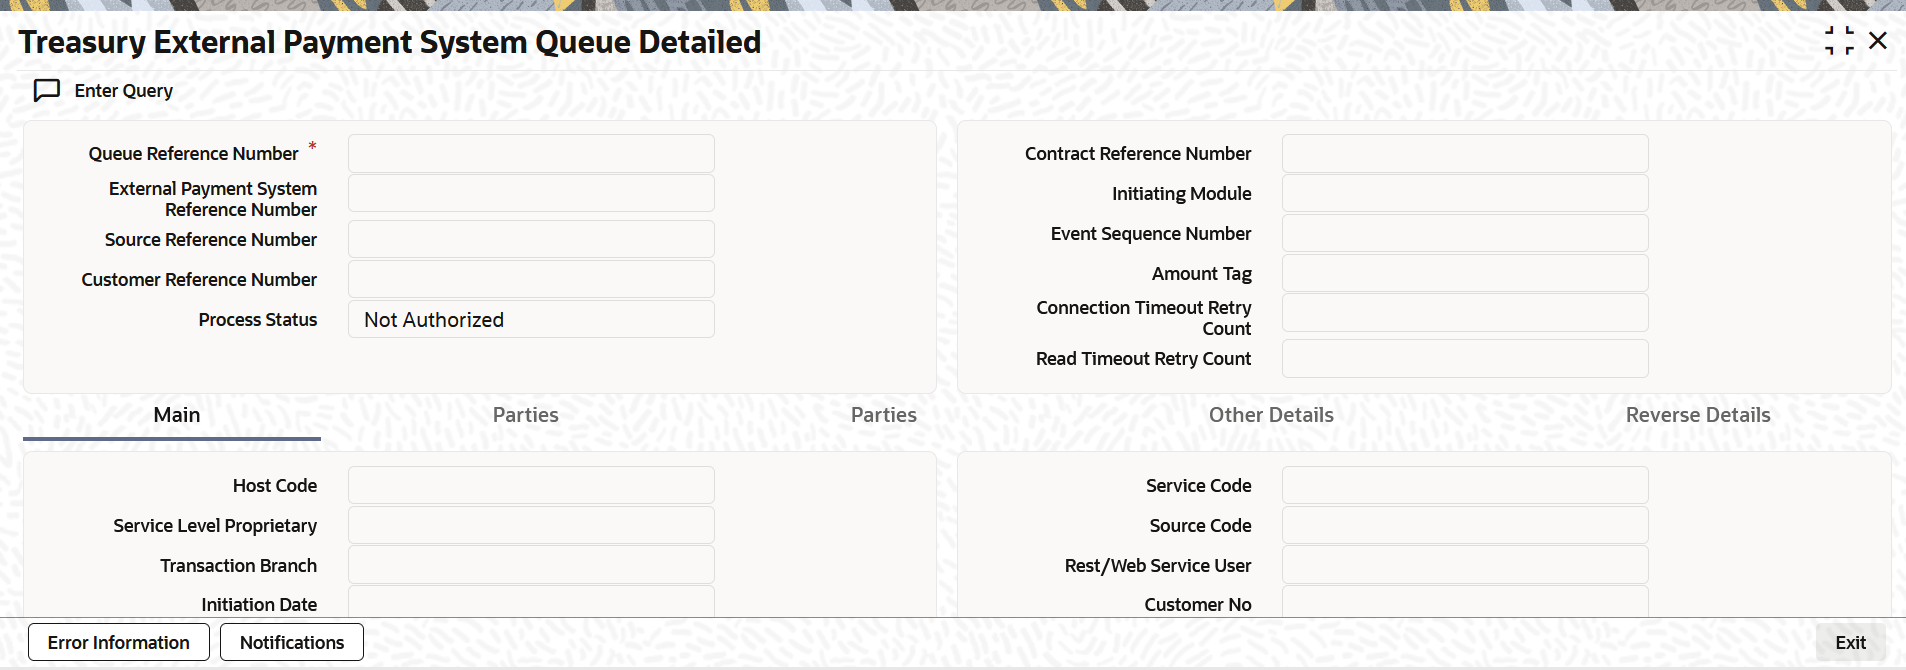
Task: Click the Enter Query speech bubble icon
Action: [47, 91]
